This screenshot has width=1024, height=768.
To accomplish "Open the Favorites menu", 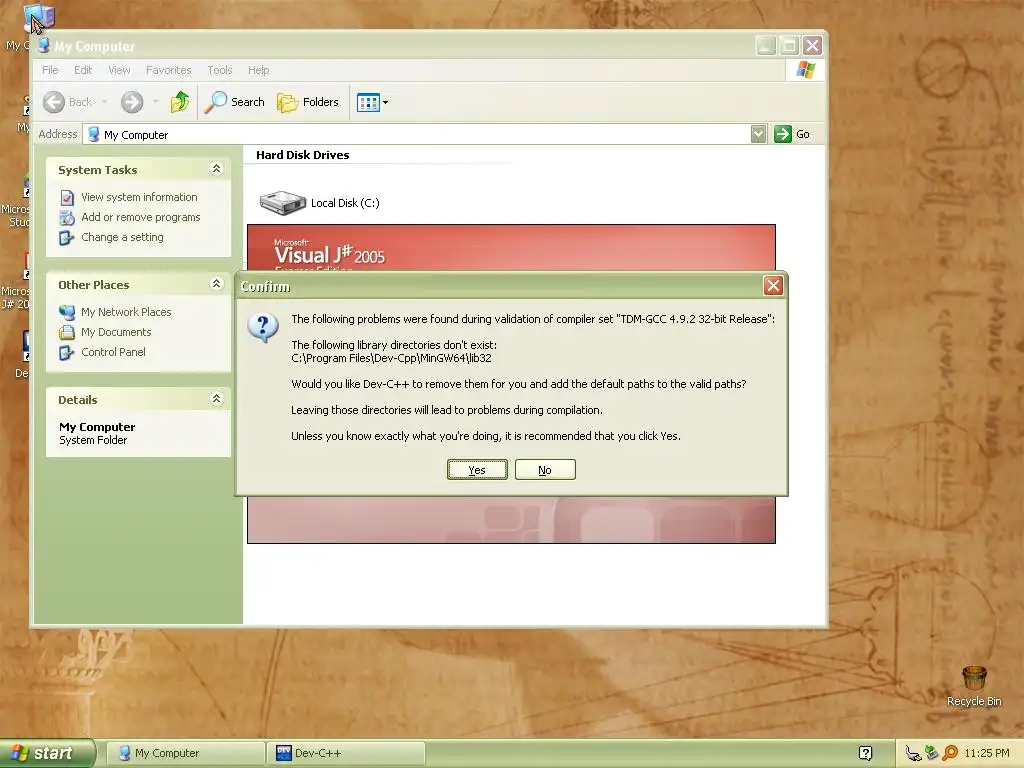I will 168,70.
